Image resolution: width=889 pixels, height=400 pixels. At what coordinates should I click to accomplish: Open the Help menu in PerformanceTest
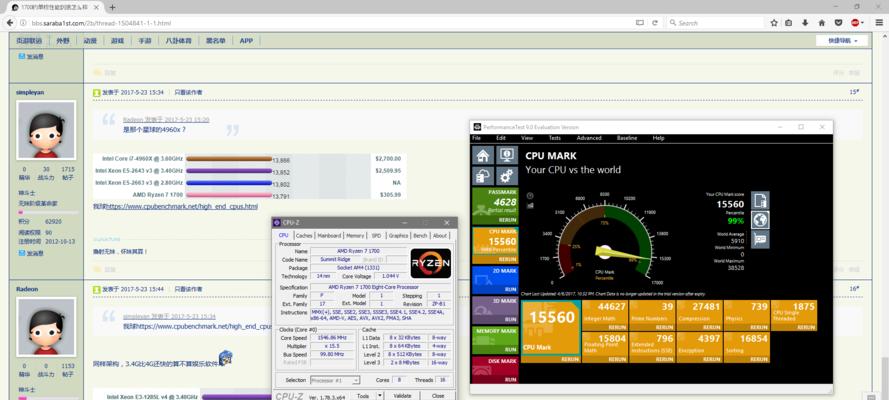coord(658,138)
